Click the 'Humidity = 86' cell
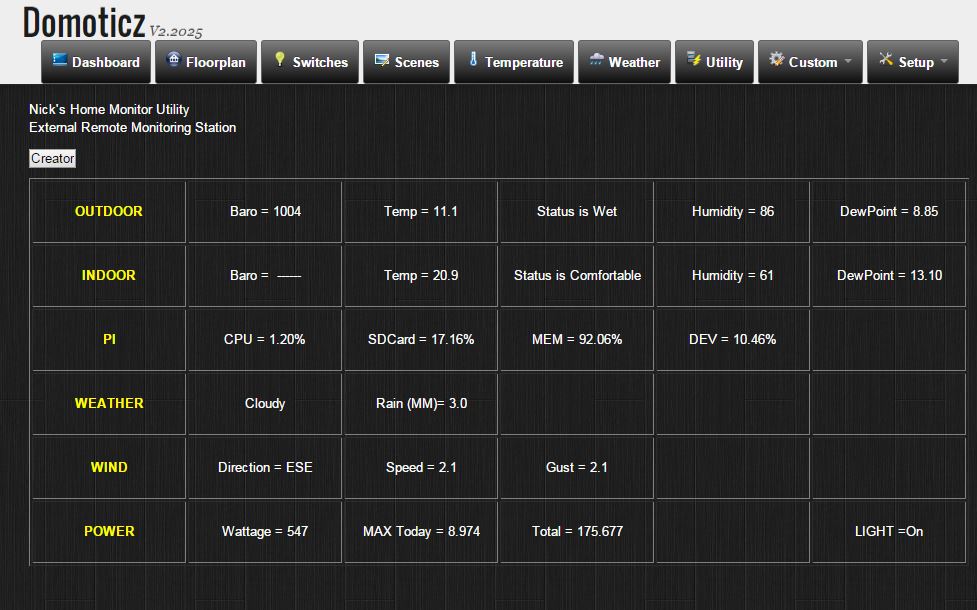The height and width of the screenshot is (610, 977). (x=733, y=211)
